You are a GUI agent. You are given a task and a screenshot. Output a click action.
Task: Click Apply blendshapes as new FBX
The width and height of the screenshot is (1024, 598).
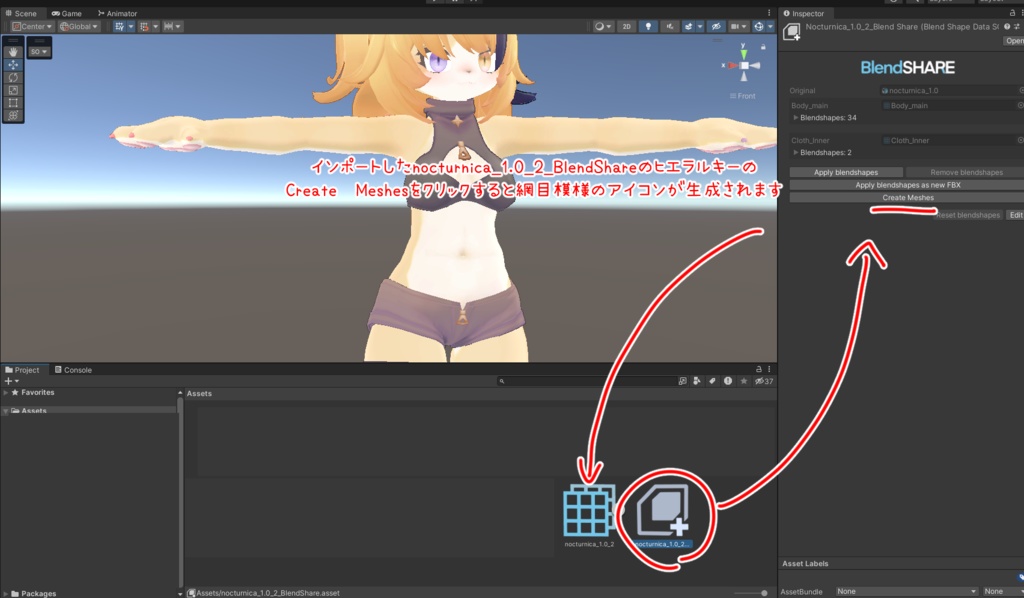point(906,185)
